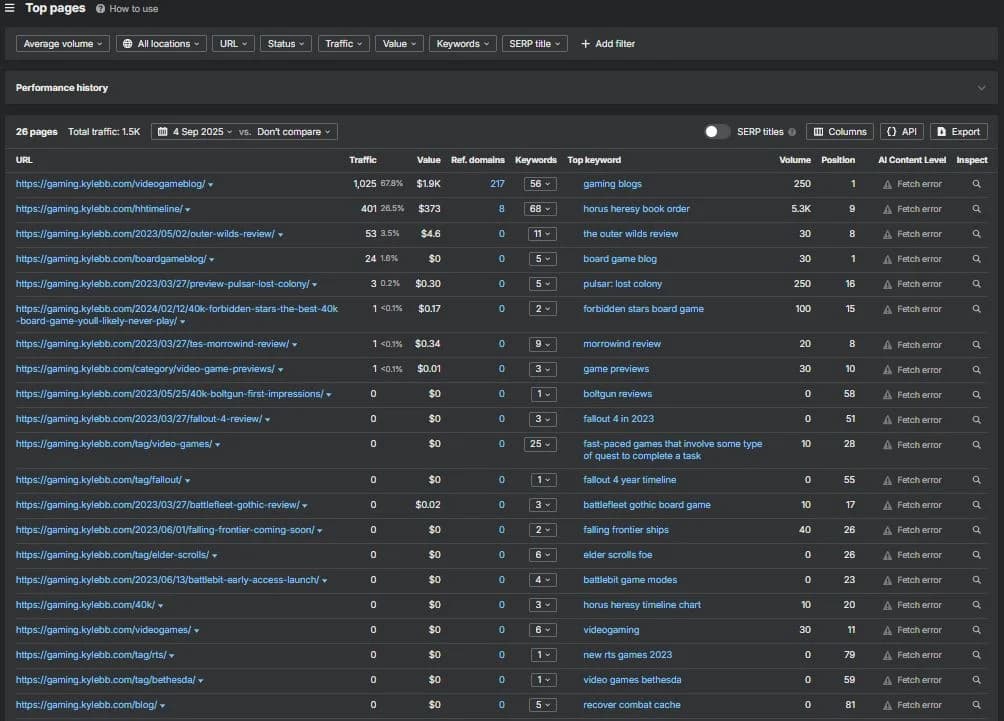Open the videogameblog URL link

[110, 184]
